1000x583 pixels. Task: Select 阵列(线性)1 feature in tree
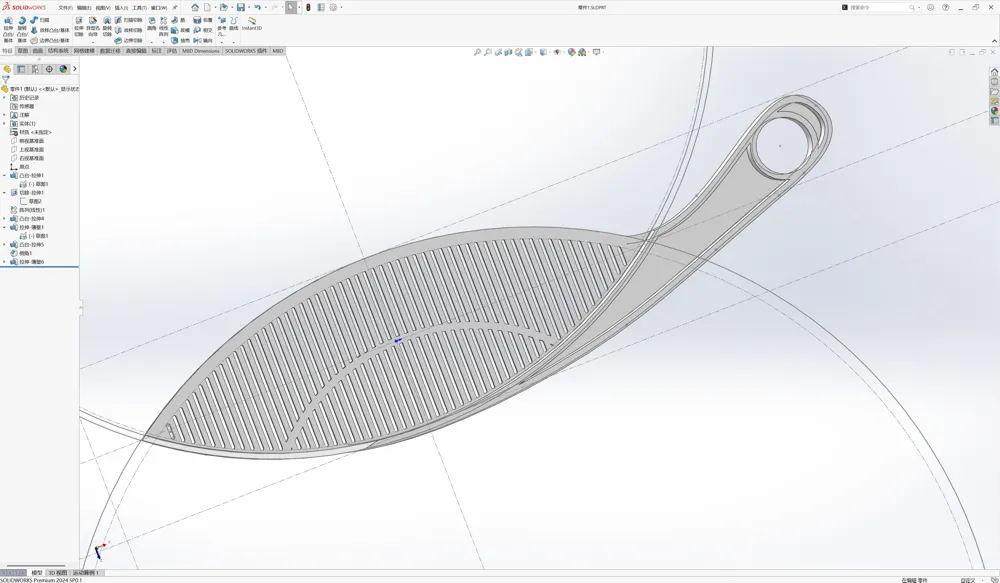[27, 210]
